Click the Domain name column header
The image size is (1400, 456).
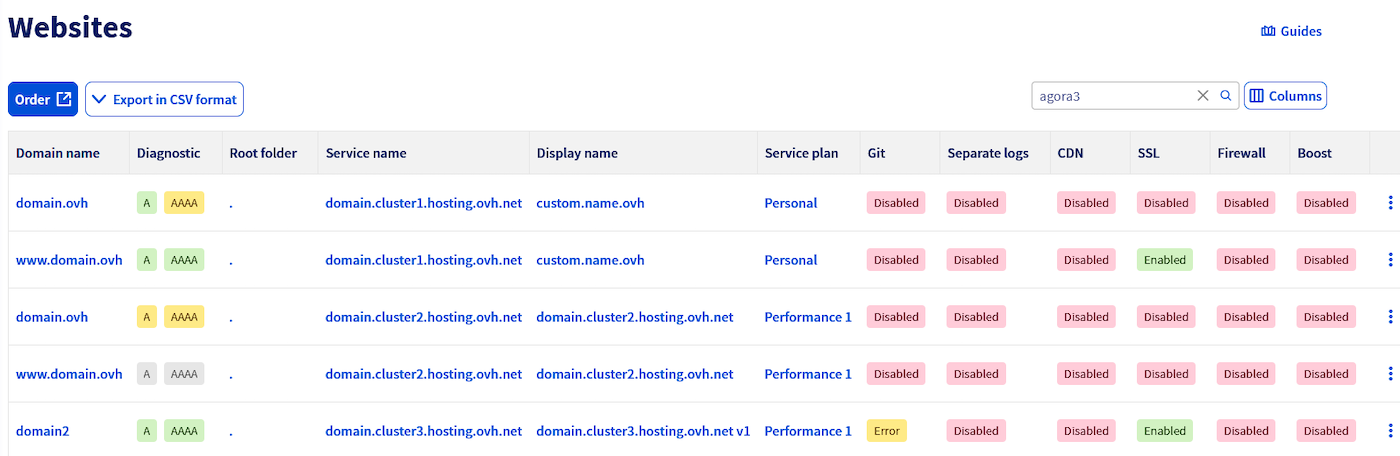click(x=58, y=153)
